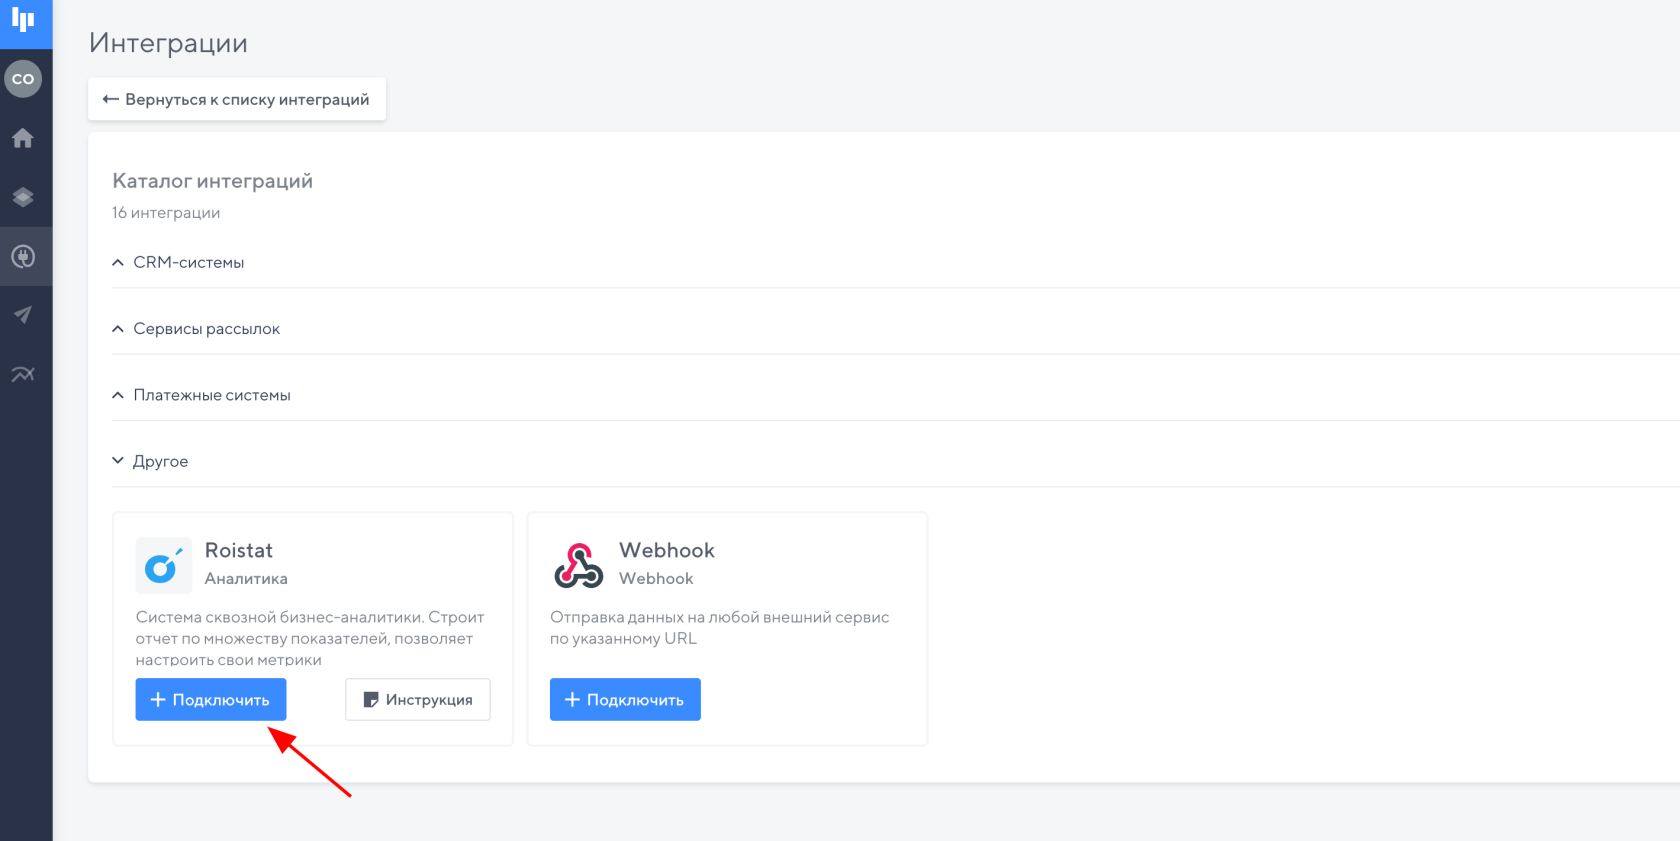Screen dimensions: 1680x841
Task: Open the paper plane sidebar icon
Action: tap(23, 315)
